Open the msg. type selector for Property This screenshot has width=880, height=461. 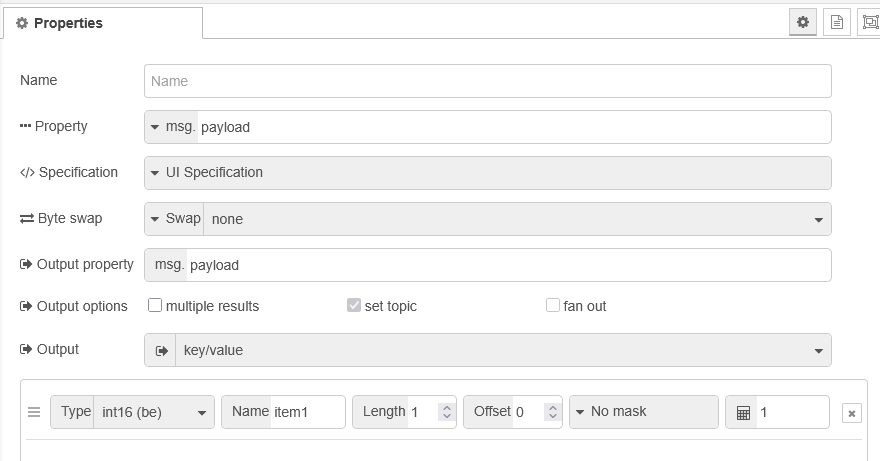[x=172, y=127]
